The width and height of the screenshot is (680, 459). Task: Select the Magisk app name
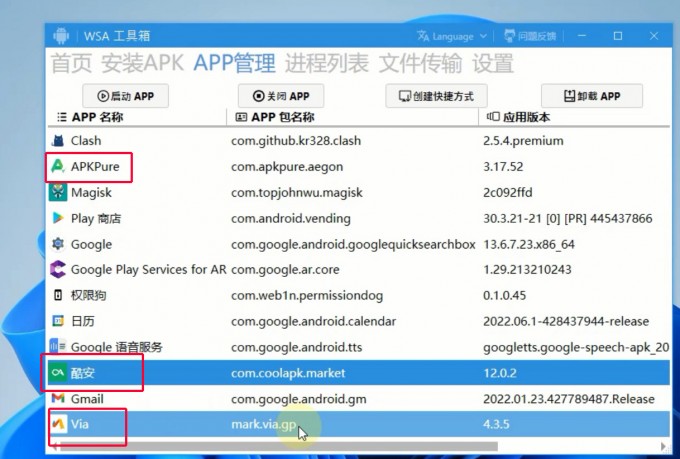point(91,193)
